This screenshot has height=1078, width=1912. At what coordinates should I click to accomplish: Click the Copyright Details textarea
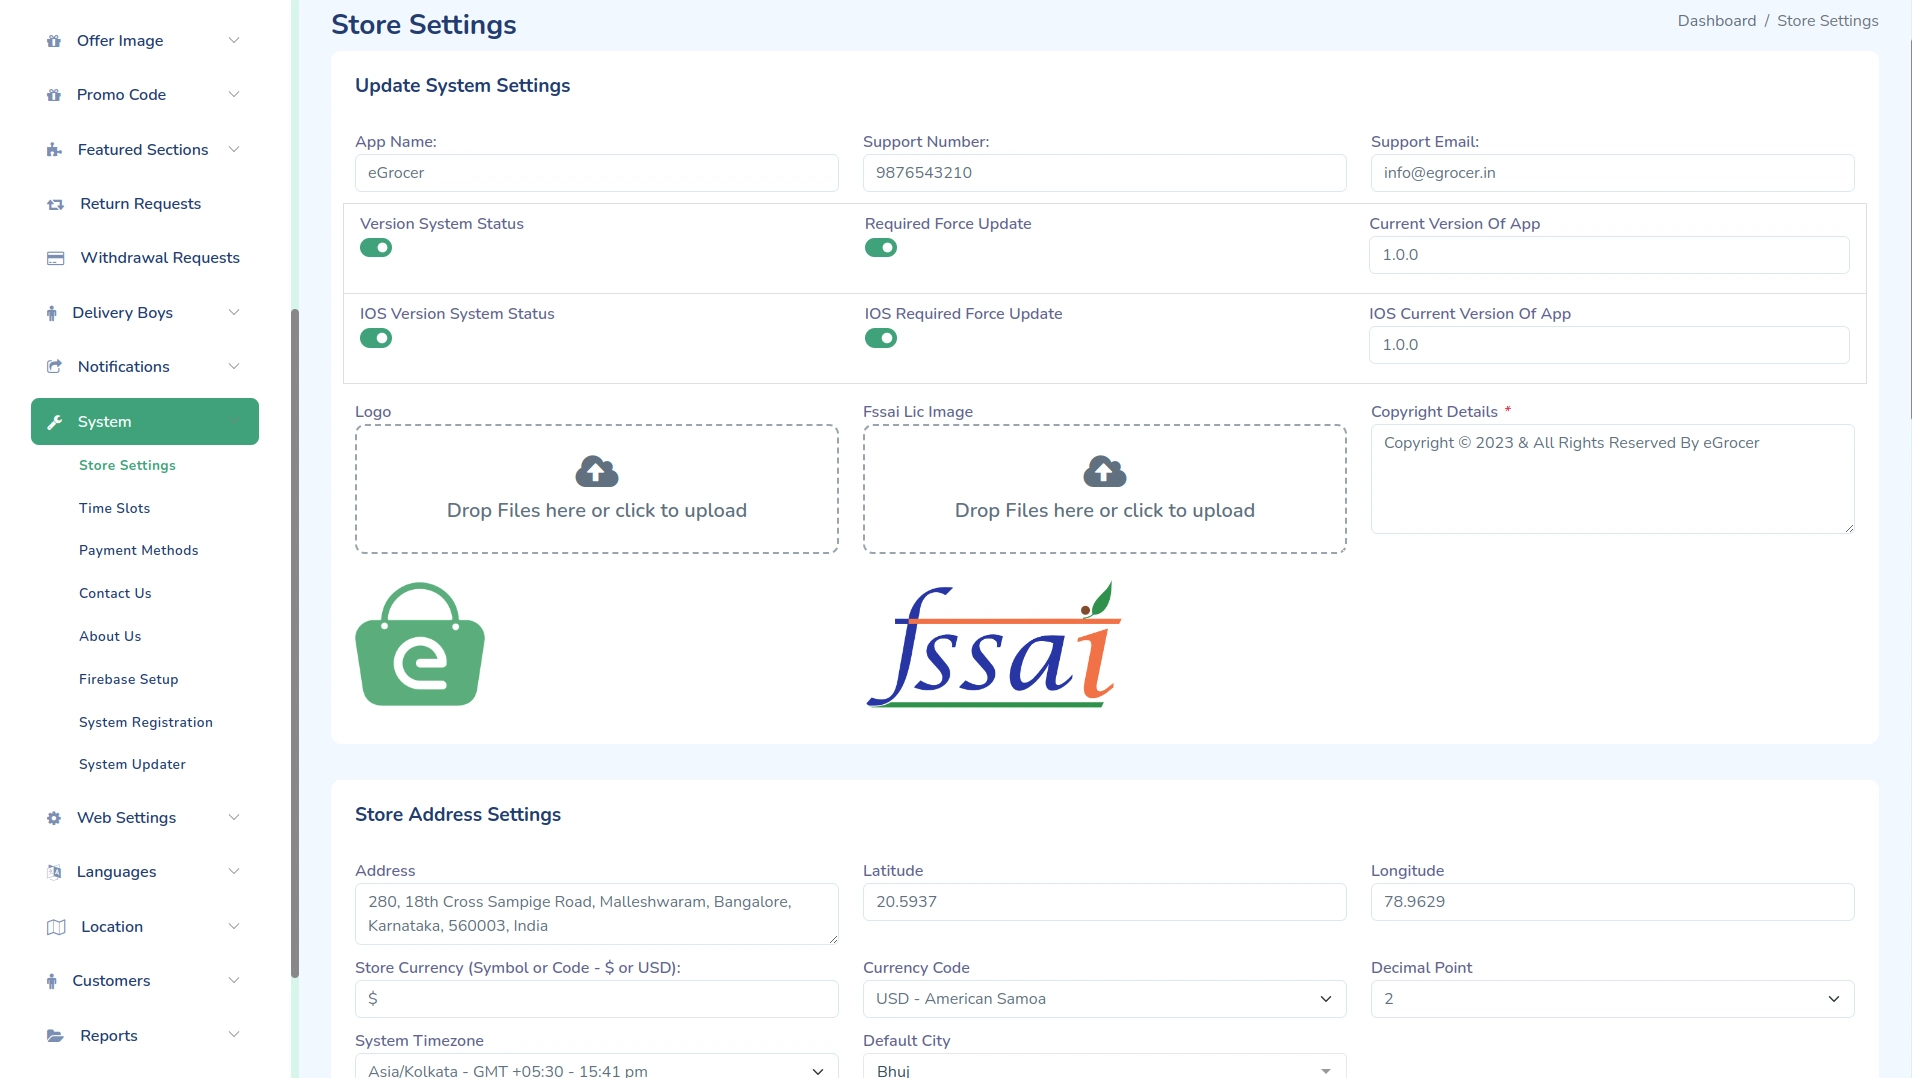(x=1613, y=479)
